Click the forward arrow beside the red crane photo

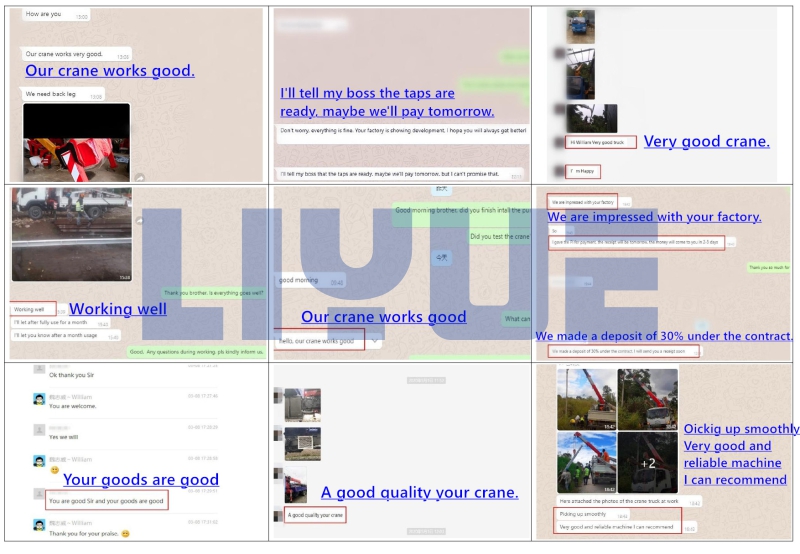coord(140,178)
